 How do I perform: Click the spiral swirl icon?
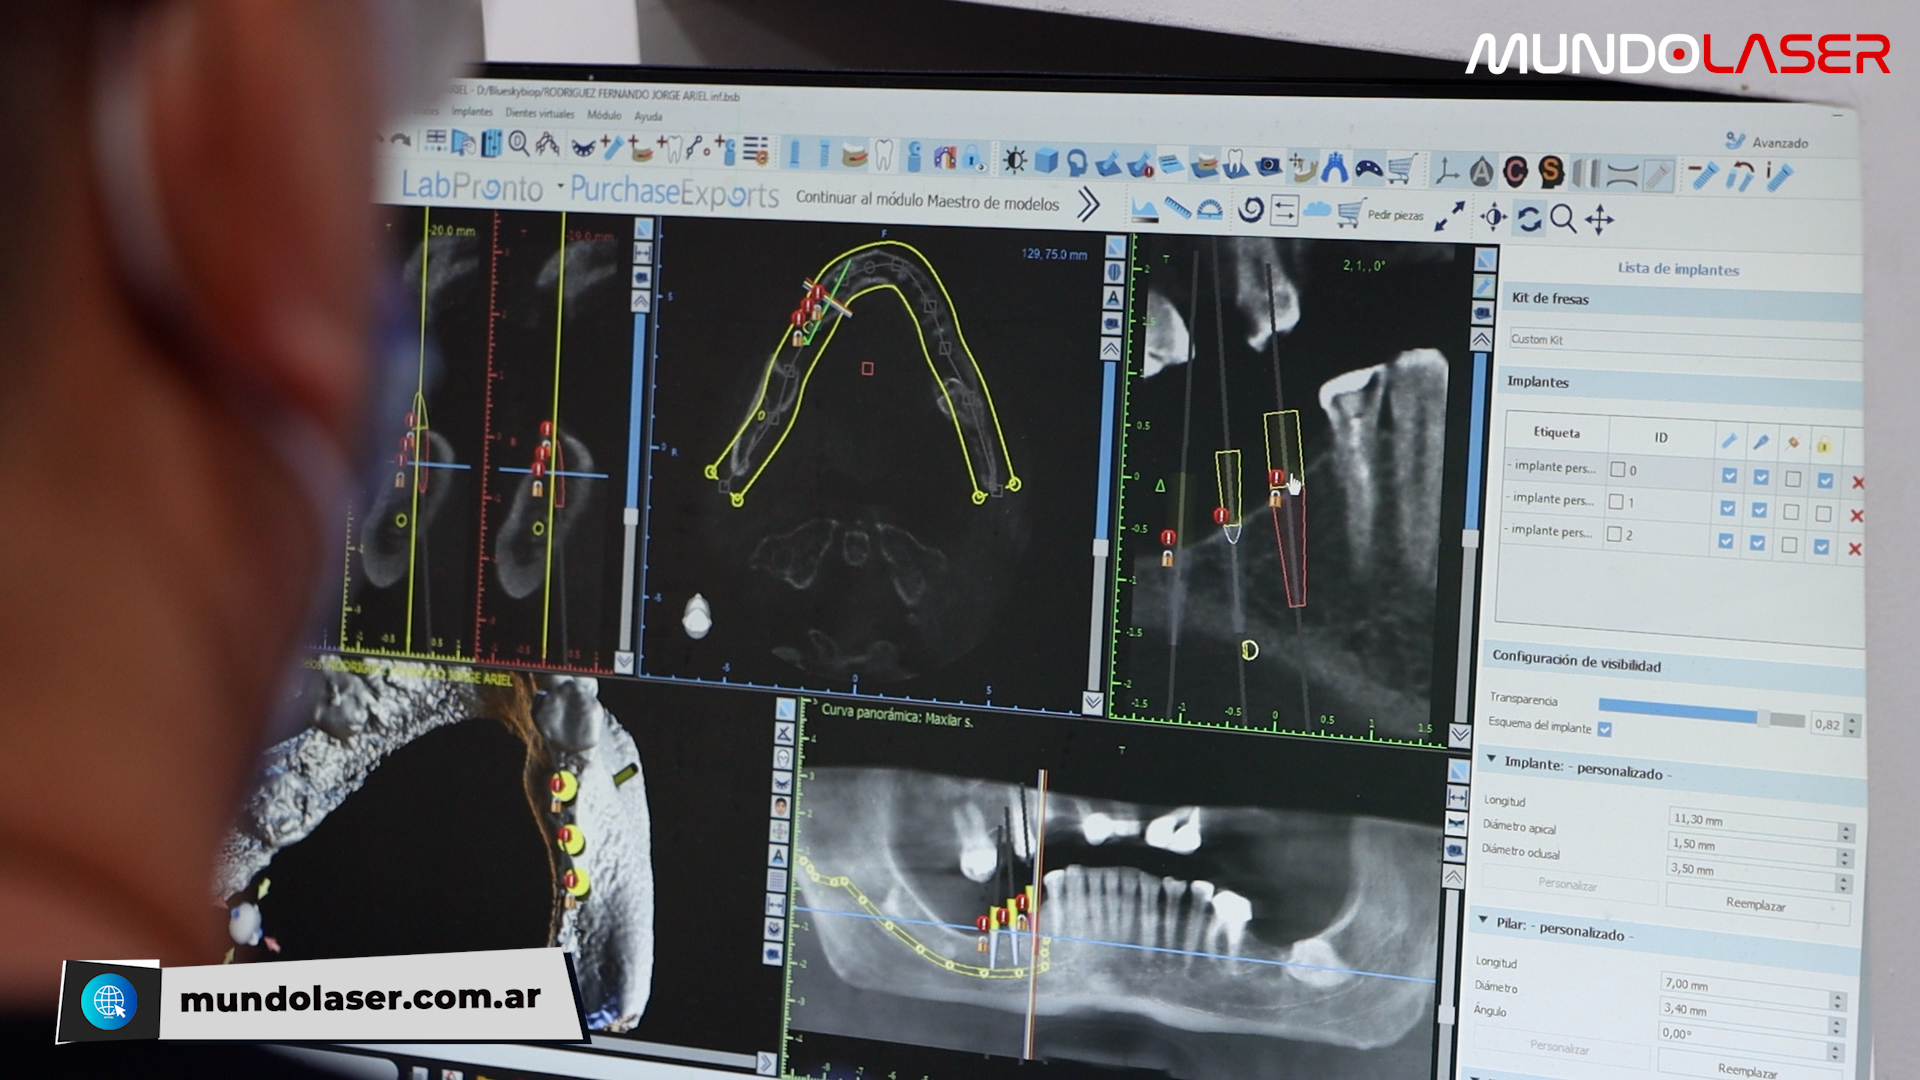pyautogui.click(x=1251, y=210)
